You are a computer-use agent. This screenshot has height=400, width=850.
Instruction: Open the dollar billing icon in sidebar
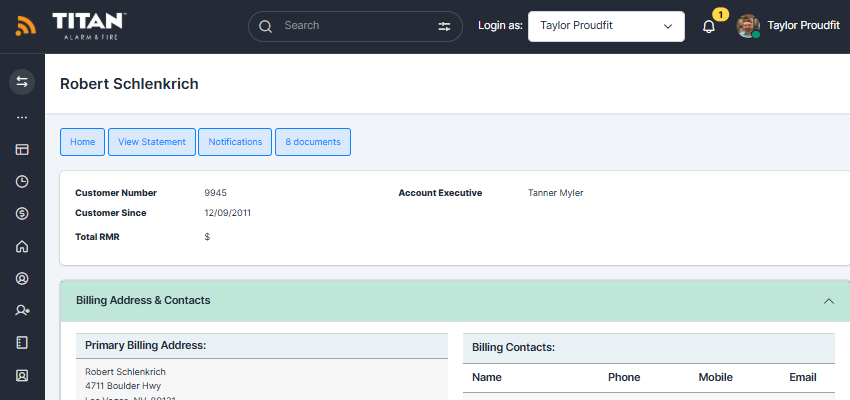click(x=22, y=214)
